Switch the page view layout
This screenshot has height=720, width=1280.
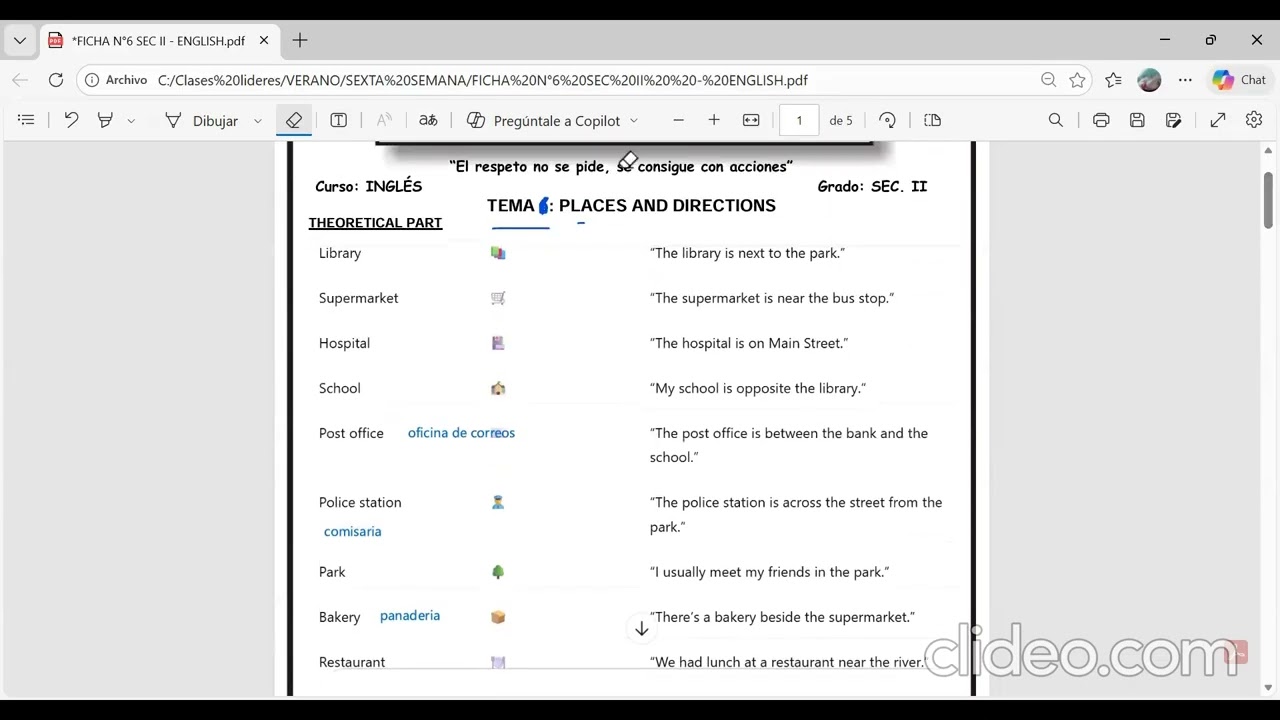933,120
